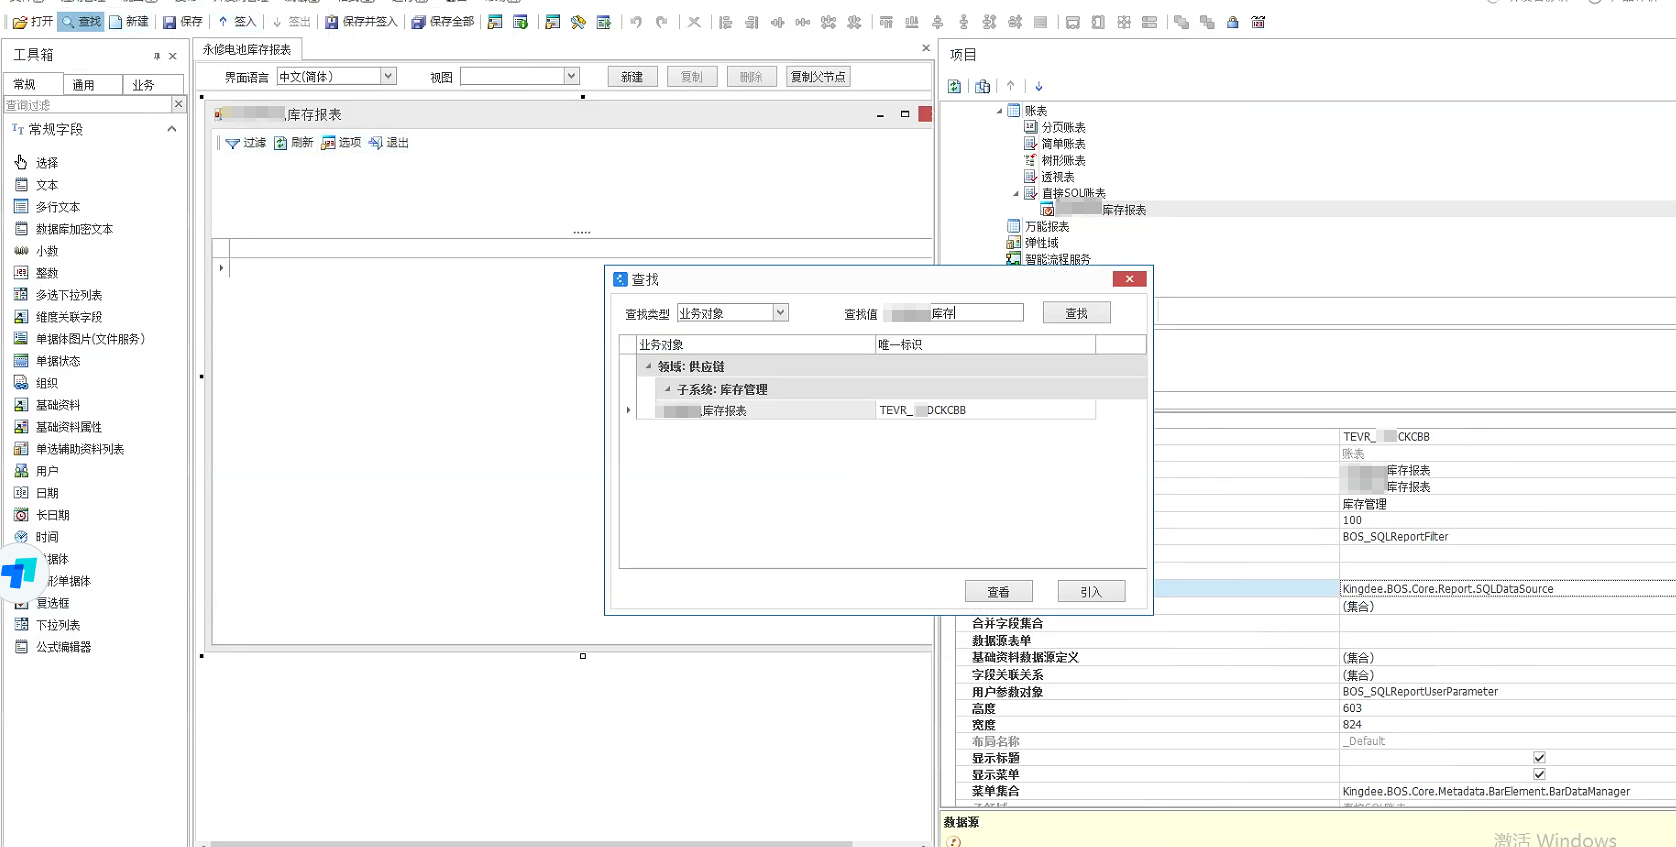Select the 日期 date field in toolbox

pyautogui.click(x=37, y=493)
